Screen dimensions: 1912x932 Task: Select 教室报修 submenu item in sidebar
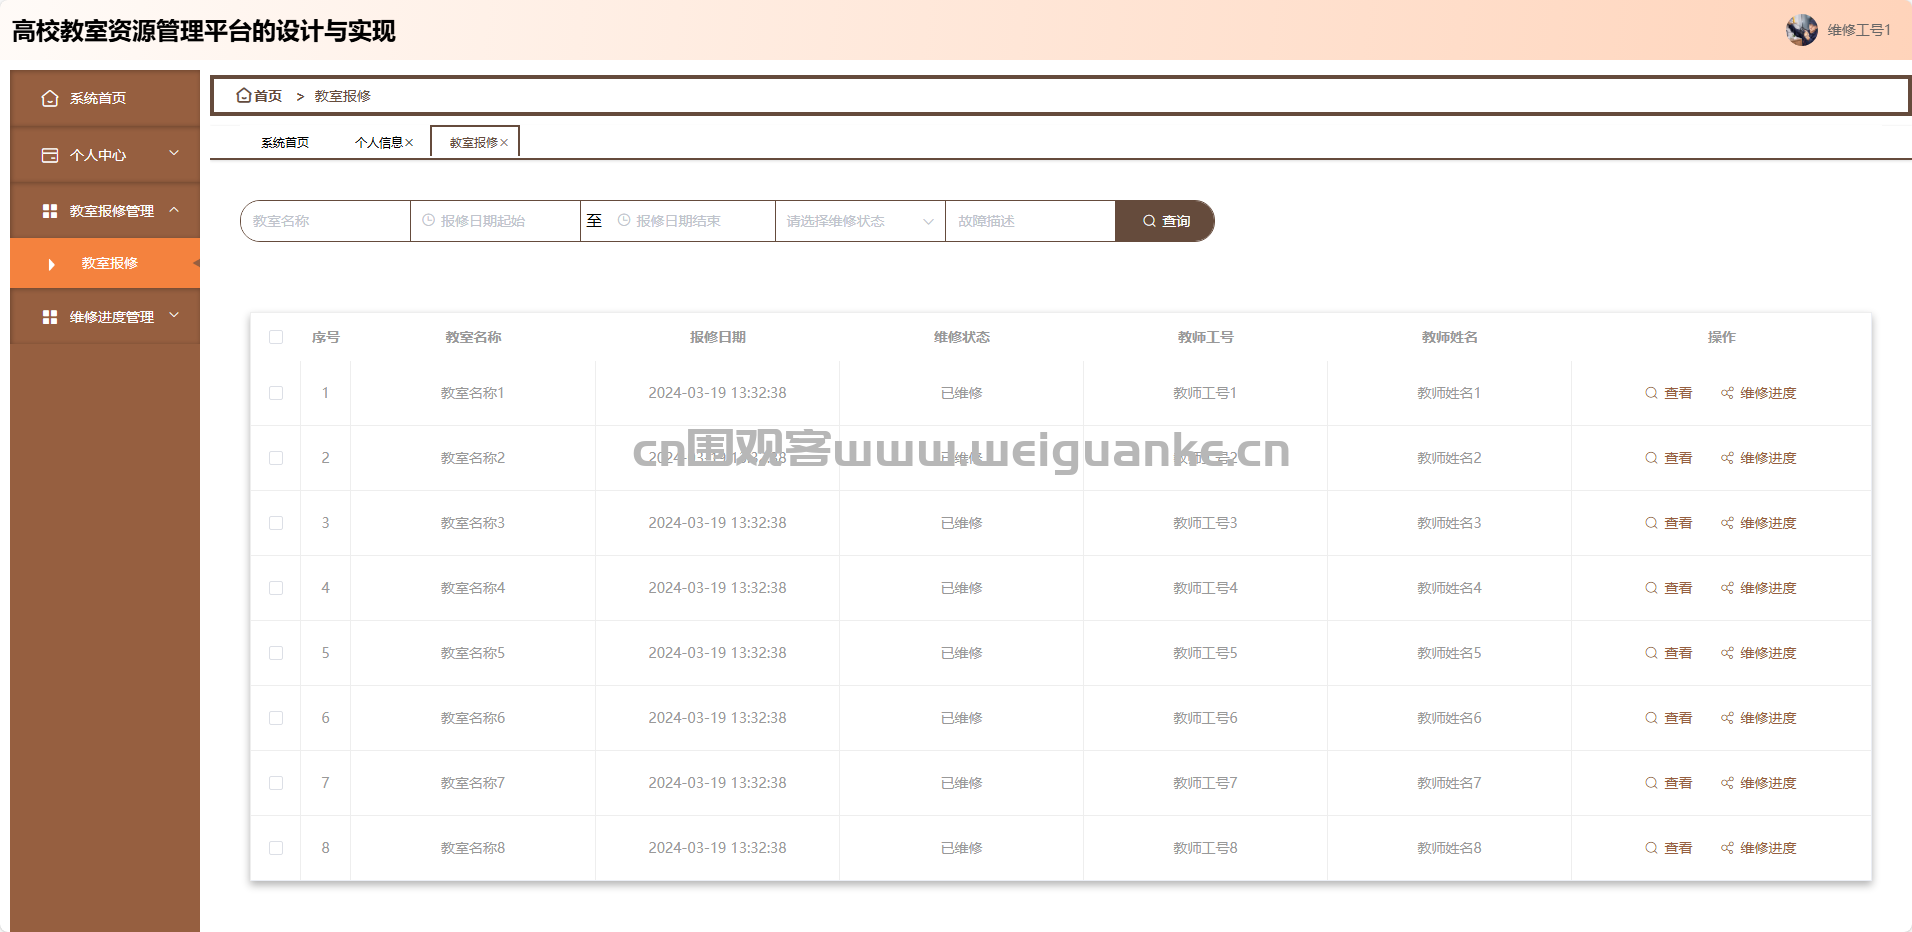(x=110, y=263)
